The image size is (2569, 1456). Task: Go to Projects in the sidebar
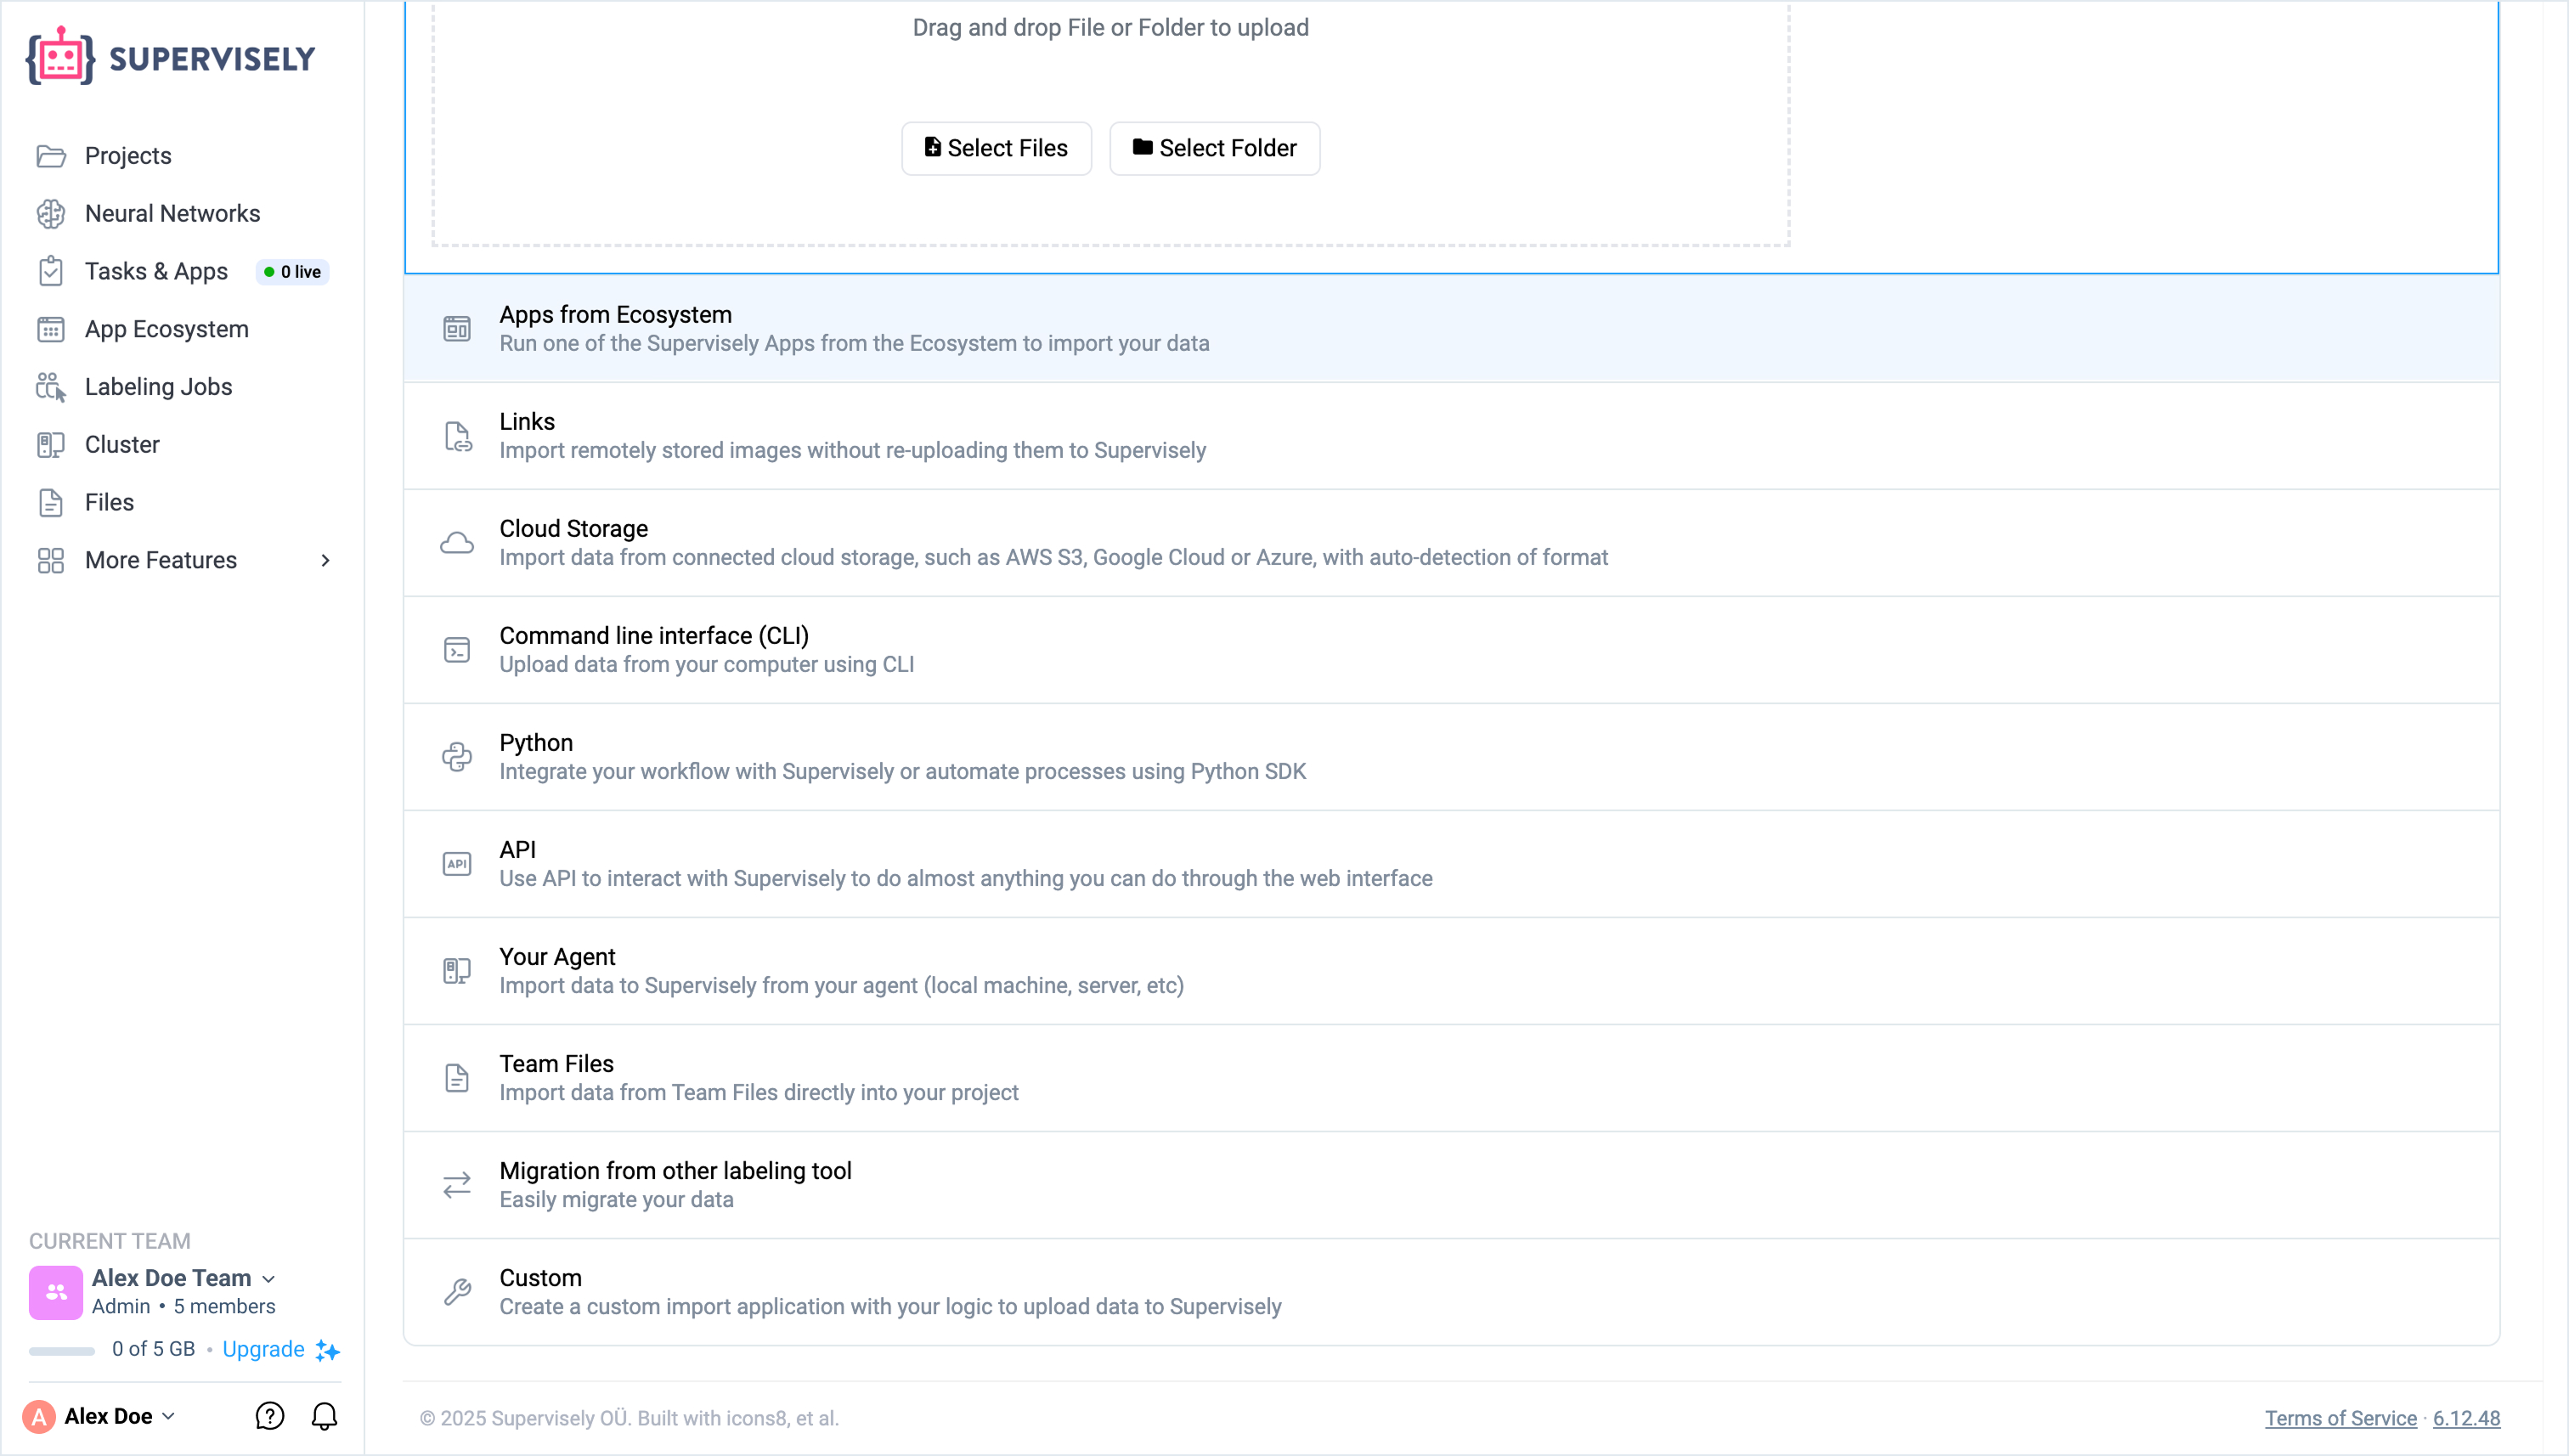tap(128, 156)
